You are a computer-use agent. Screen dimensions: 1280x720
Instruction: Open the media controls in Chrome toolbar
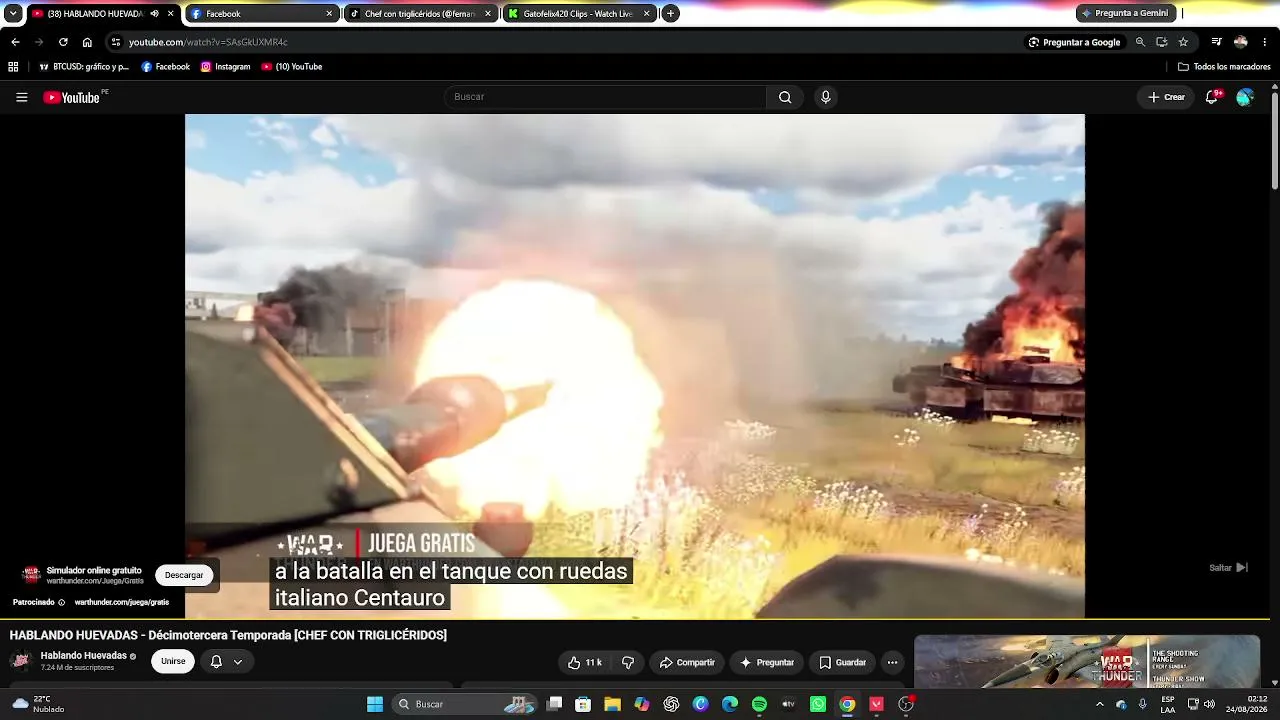[x=1216, y=42]
